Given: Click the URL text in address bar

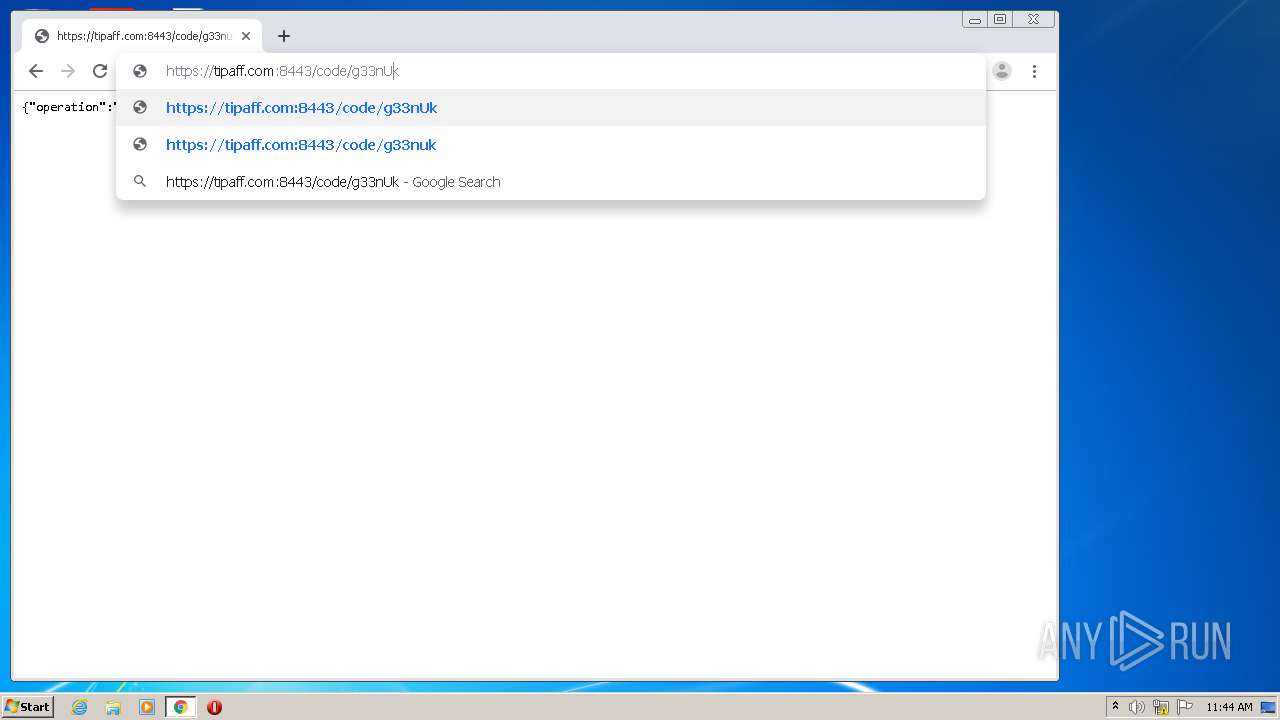Looking at the screenshot, I should [282, 71].
